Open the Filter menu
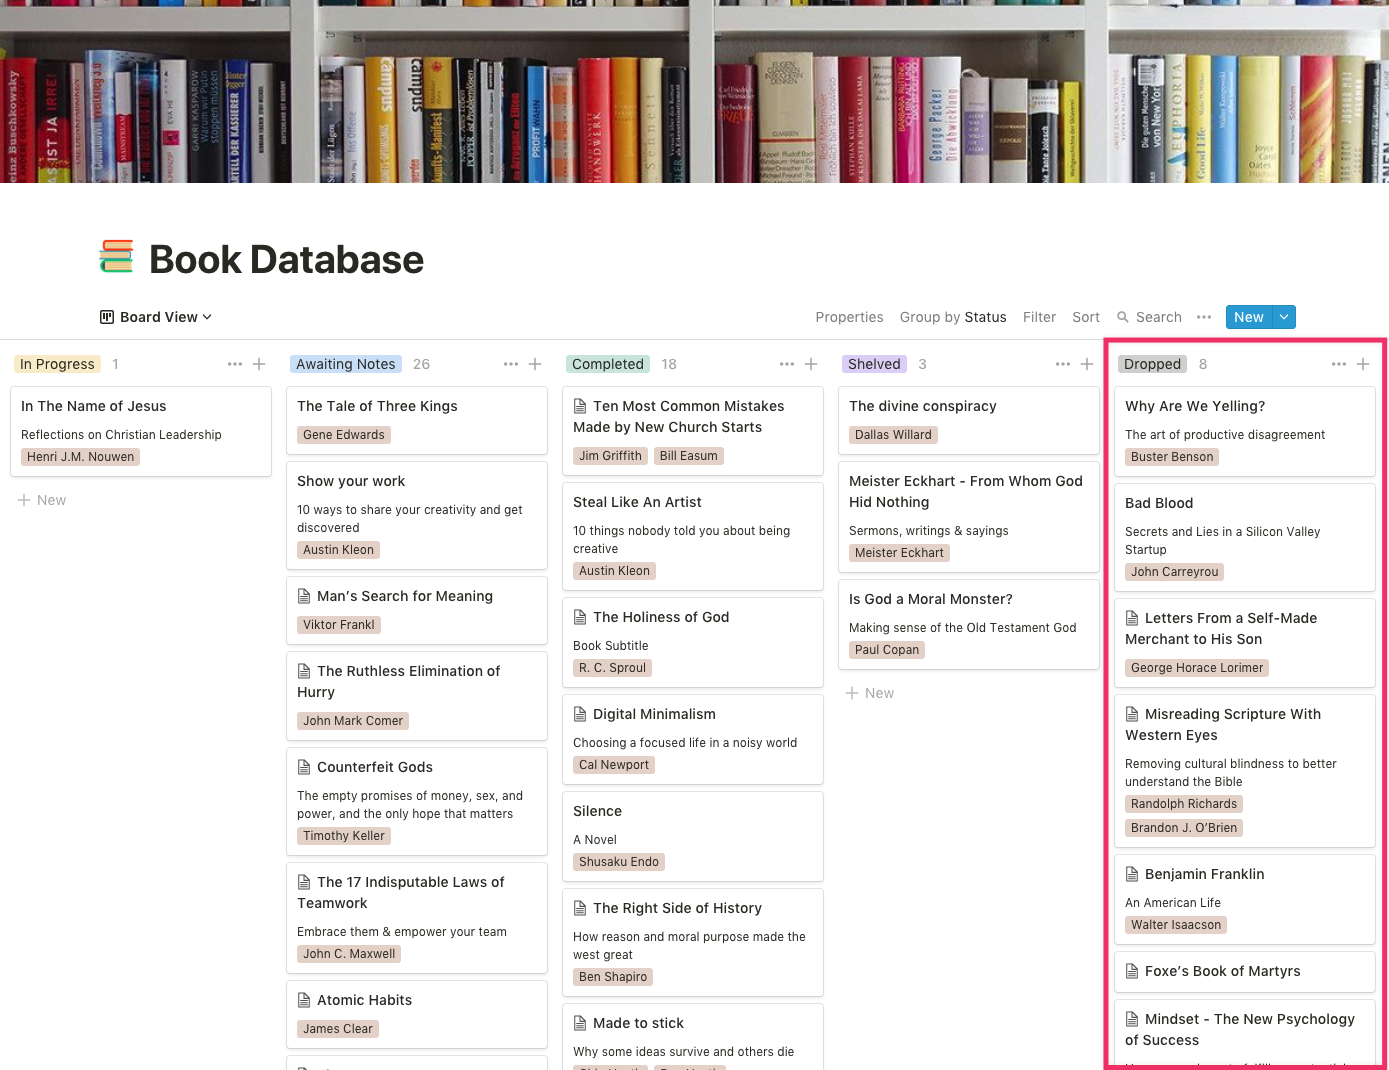The image size is (1389, 1070). coord(1039,317)
